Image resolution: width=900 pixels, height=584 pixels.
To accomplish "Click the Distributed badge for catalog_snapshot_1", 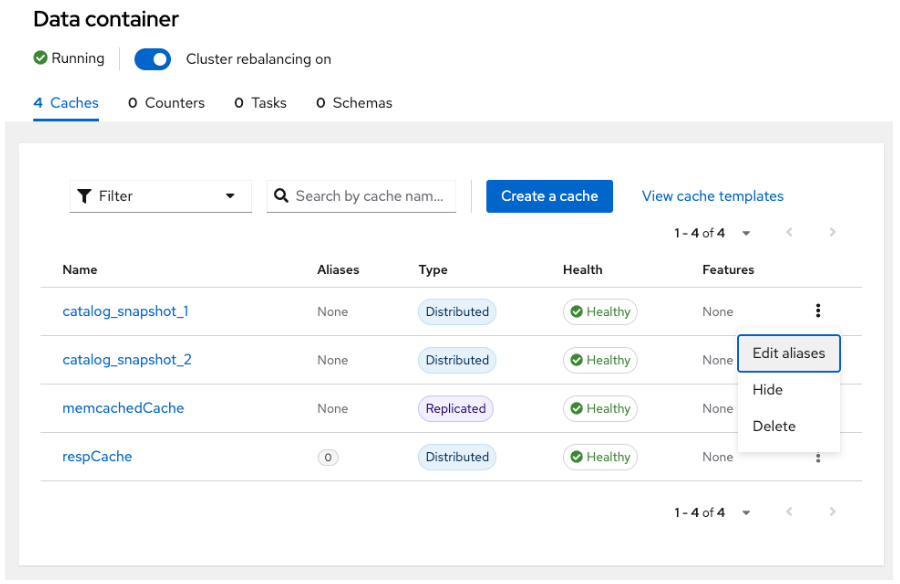I will (457, 312).
